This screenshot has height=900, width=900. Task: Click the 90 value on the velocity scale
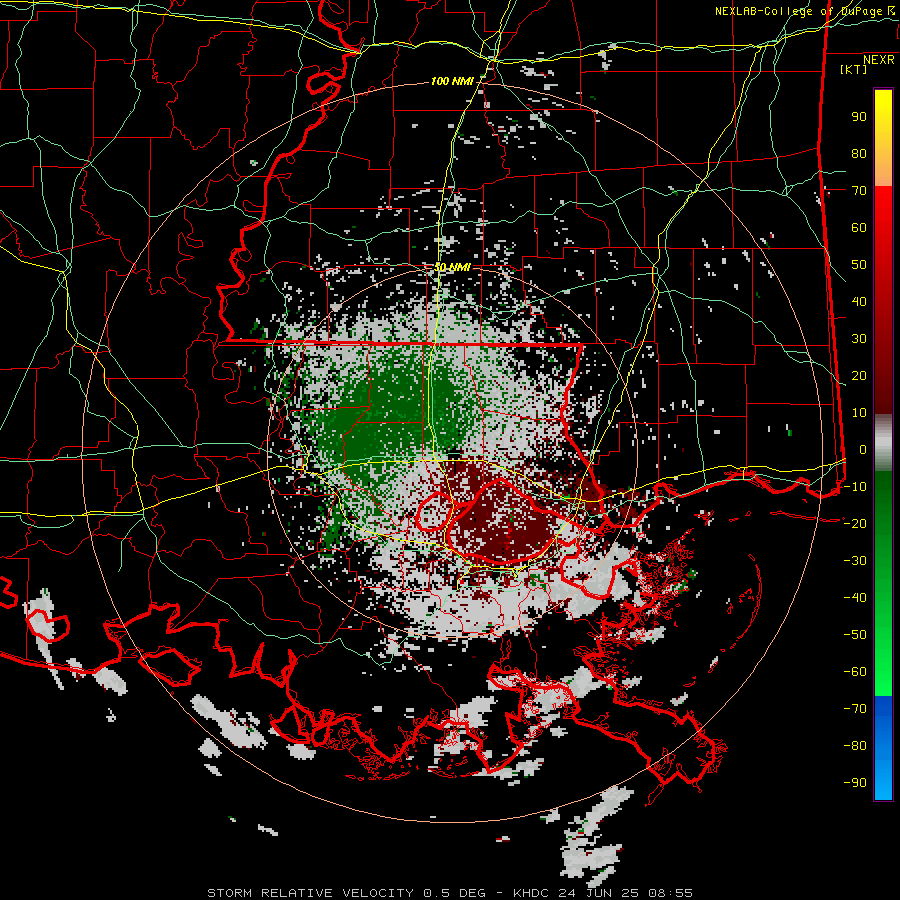pyautogui.click(x=859, y=117)
